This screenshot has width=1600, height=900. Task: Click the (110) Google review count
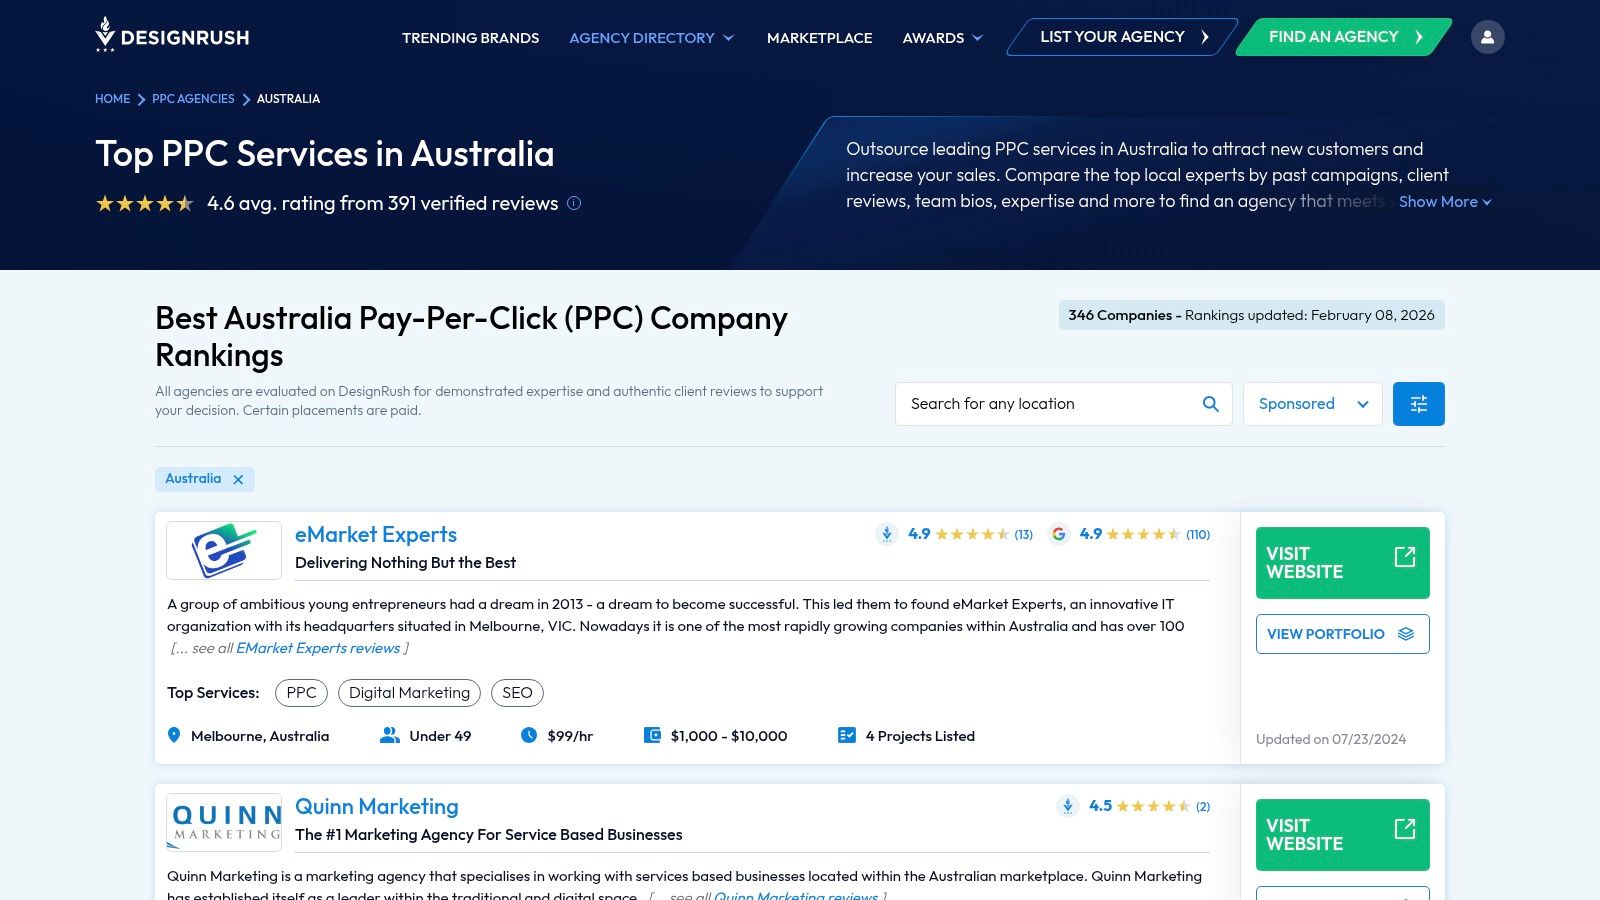click(1198, 535)
